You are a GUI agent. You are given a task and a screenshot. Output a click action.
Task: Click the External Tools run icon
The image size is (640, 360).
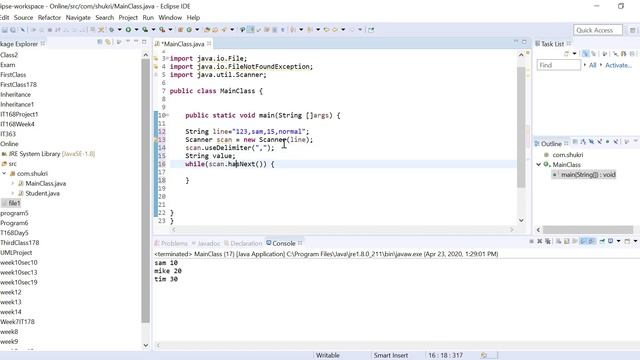click(x=162, y=30)
